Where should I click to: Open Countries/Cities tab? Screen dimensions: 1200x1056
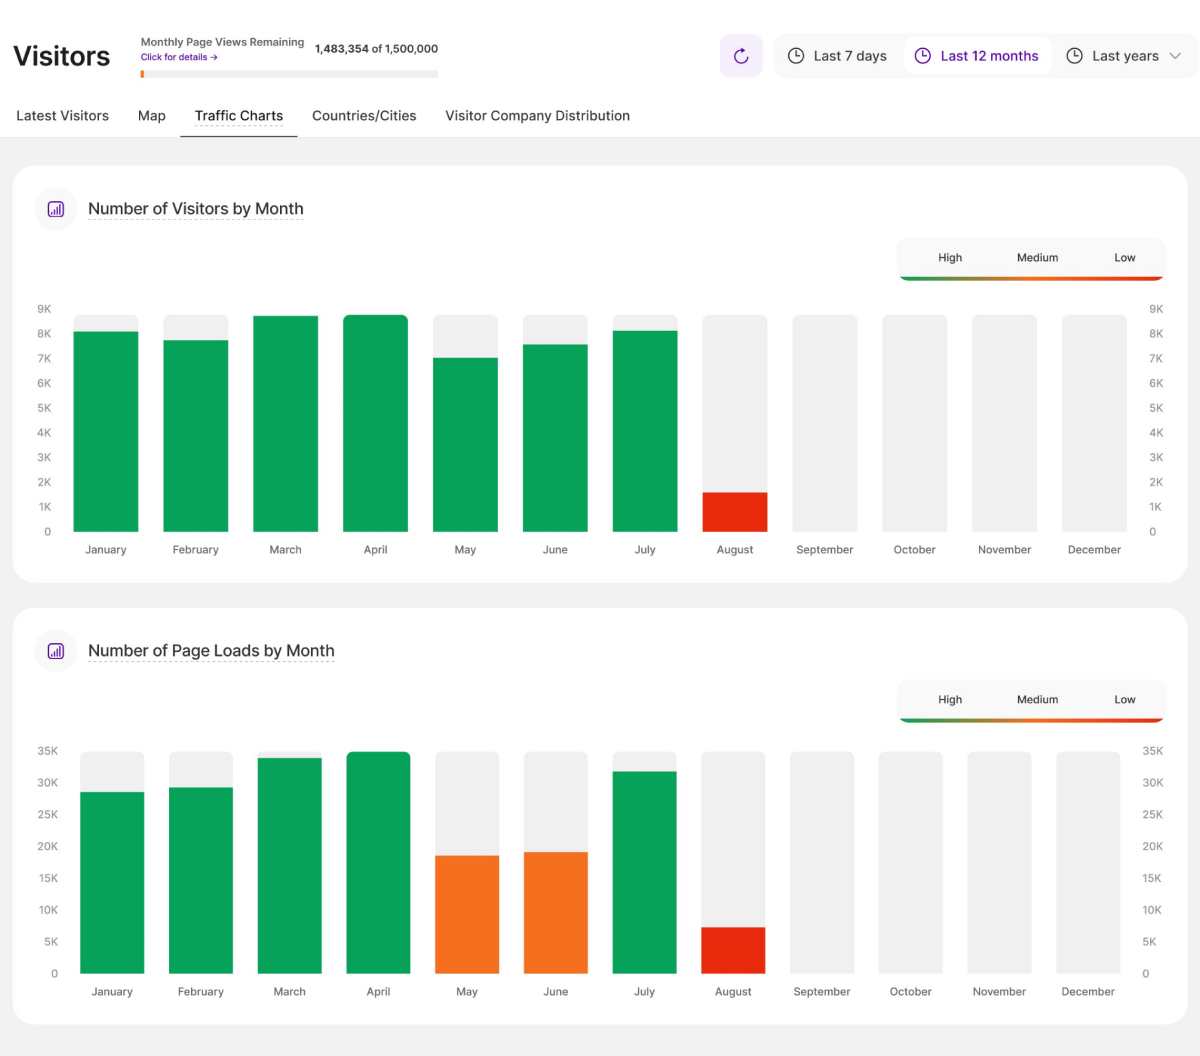pyautogui.click(x=364, y=116)
